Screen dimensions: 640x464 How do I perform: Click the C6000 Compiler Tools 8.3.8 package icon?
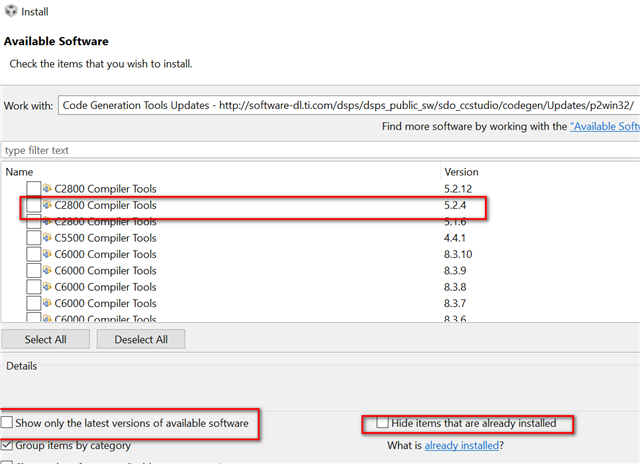[47, 287]
